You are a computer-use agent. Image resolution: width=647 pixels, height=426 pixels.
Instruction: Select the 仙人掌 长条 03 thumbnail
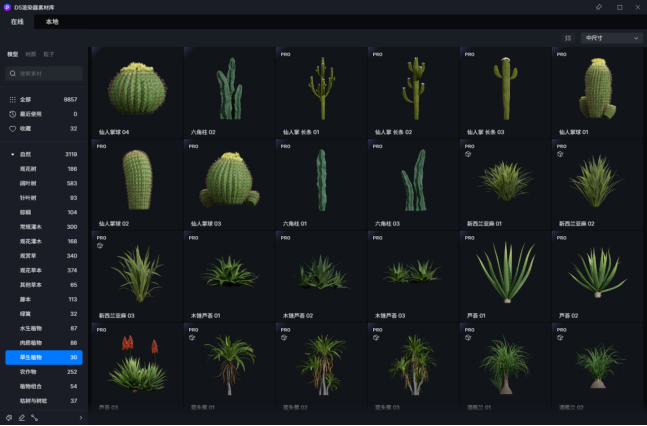505,92
